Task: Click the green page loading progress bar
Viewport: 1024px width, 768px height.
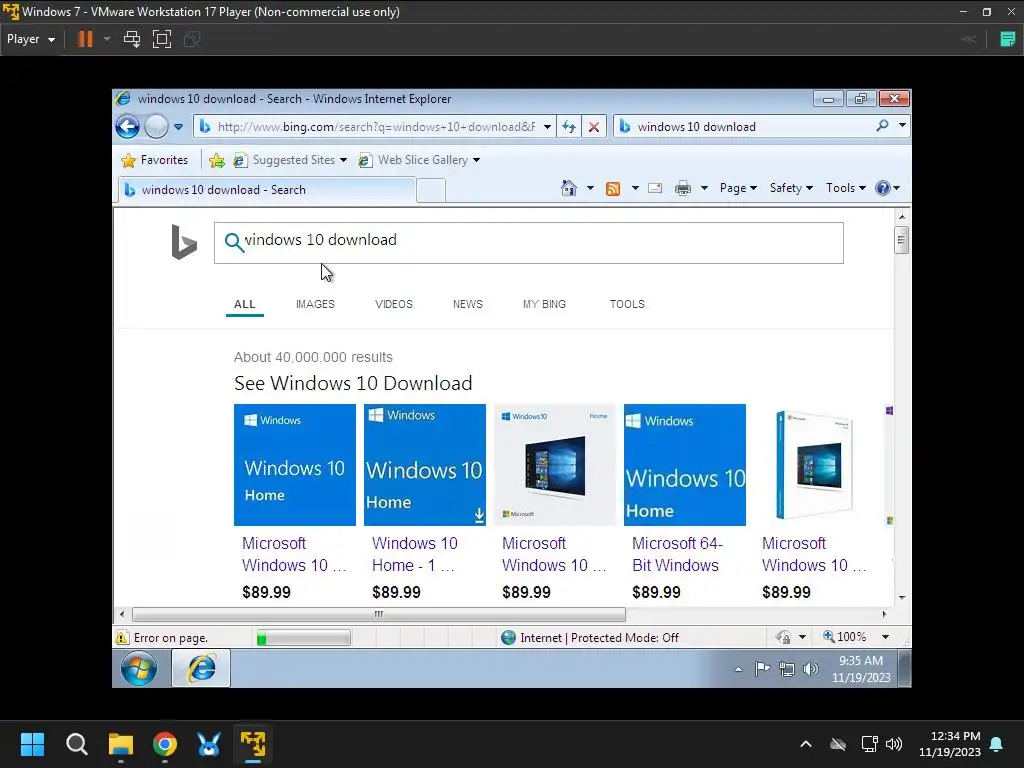Action: tap(303, 637)
